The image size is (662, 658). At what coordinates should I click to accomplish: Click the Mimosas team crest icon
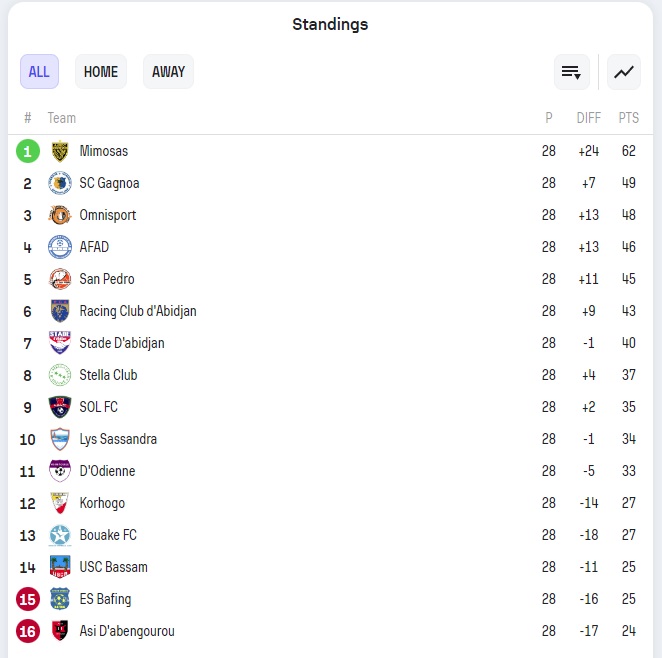coord(60,151)
